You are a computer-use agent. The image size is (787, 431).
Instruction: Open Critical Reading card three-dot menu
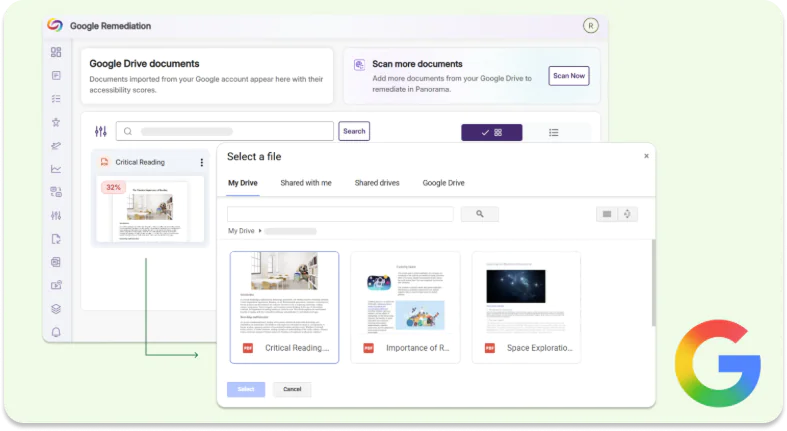point(201,163)
